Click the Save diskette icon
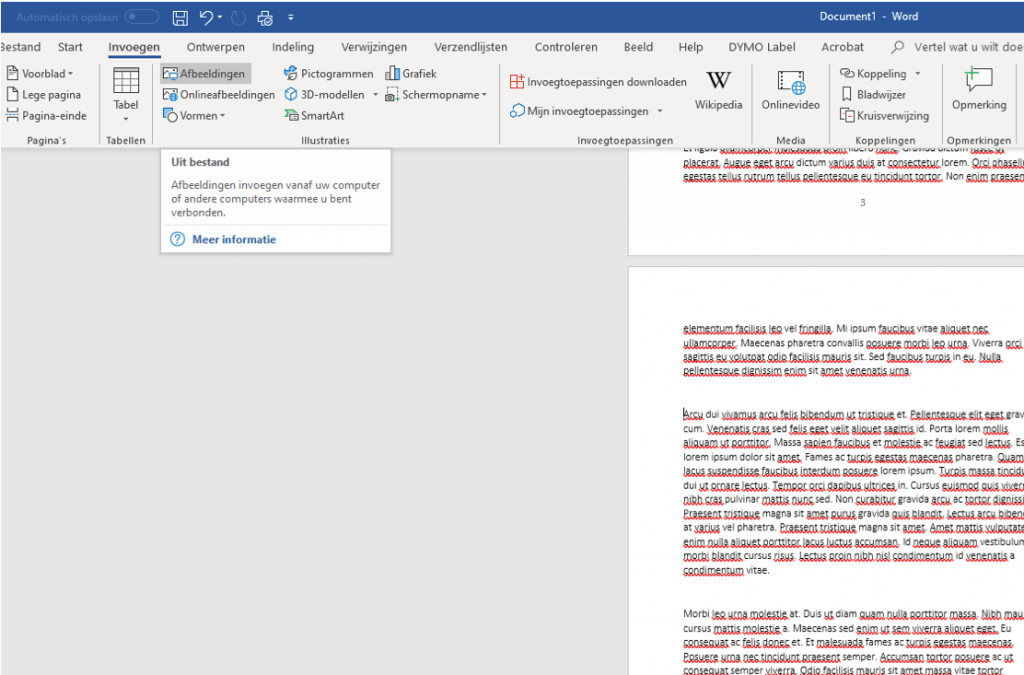The height and width of the screenshot is (675, 1024). [180, 18]
